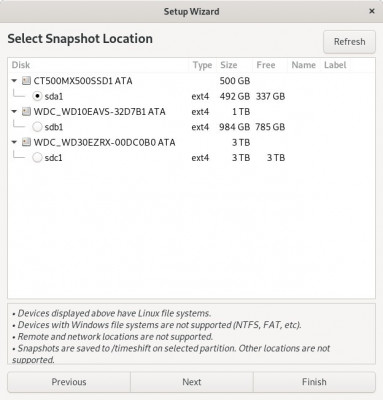Click the Select Snapshot Location heading

[x=80, y=39]
